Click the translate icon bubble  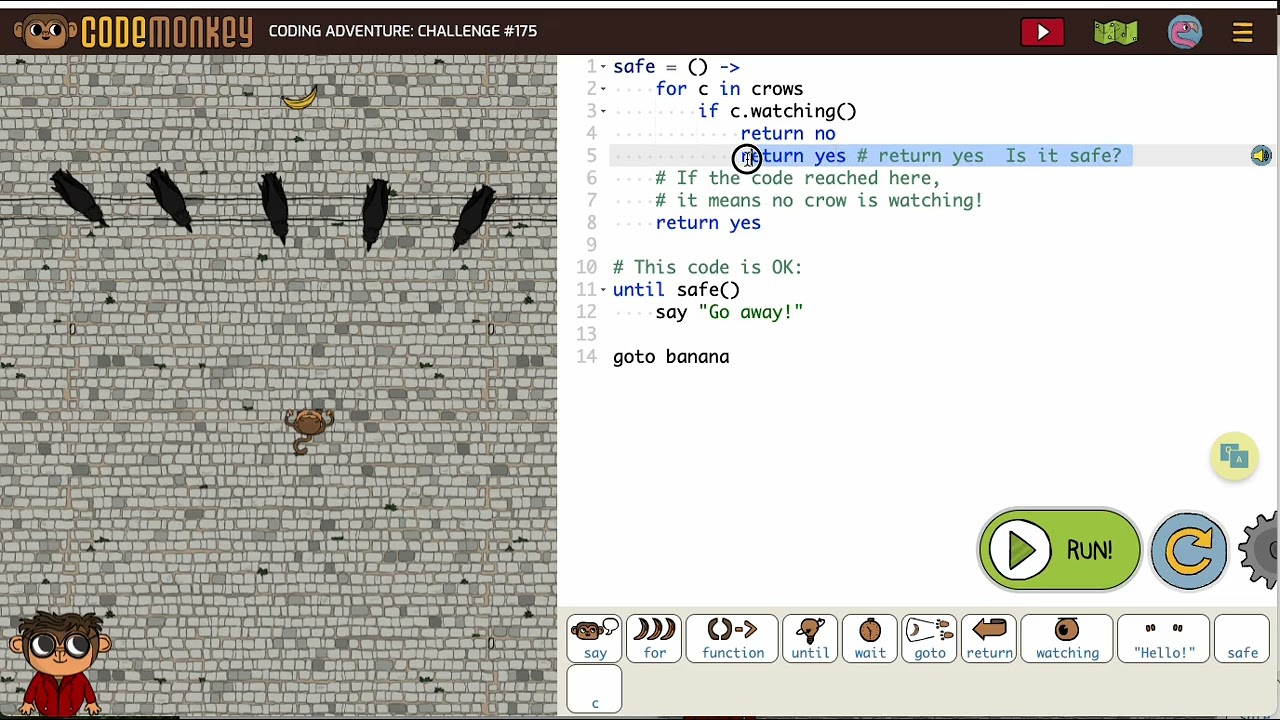(x=1234, y=457)
